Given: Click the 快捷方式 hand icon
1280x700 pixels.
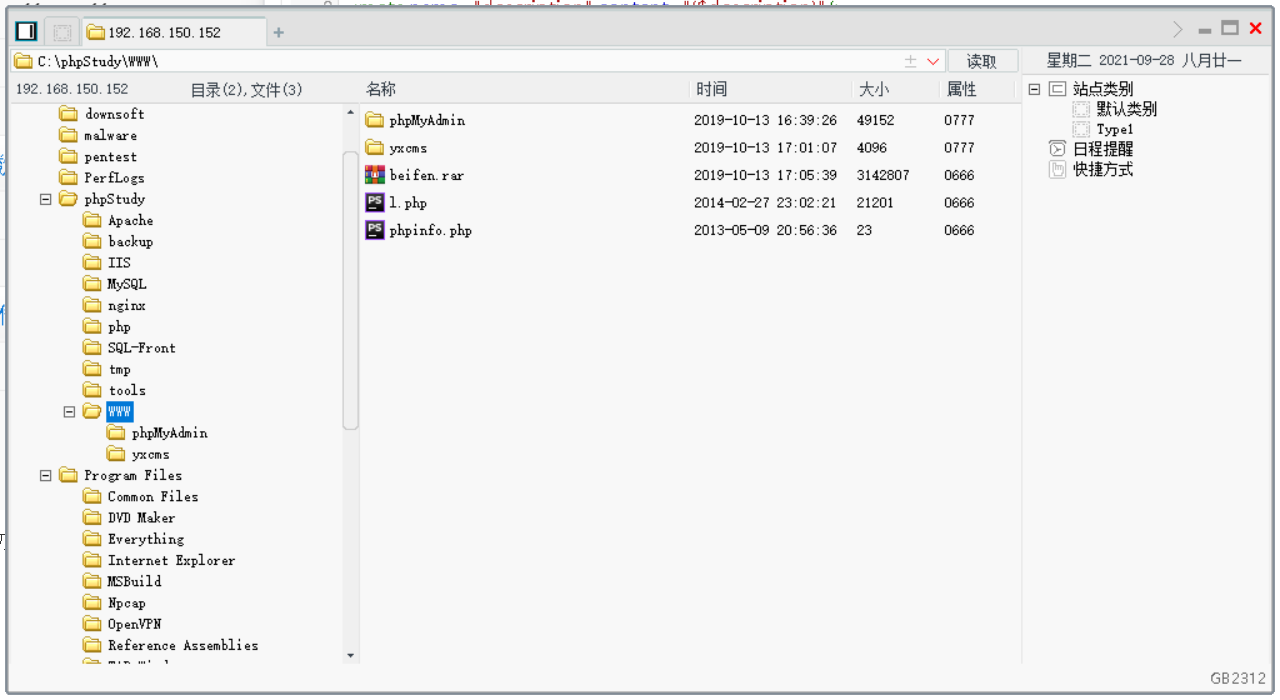Looking at the screenshot, I should pyautogui.click(x=1057, y=169).
